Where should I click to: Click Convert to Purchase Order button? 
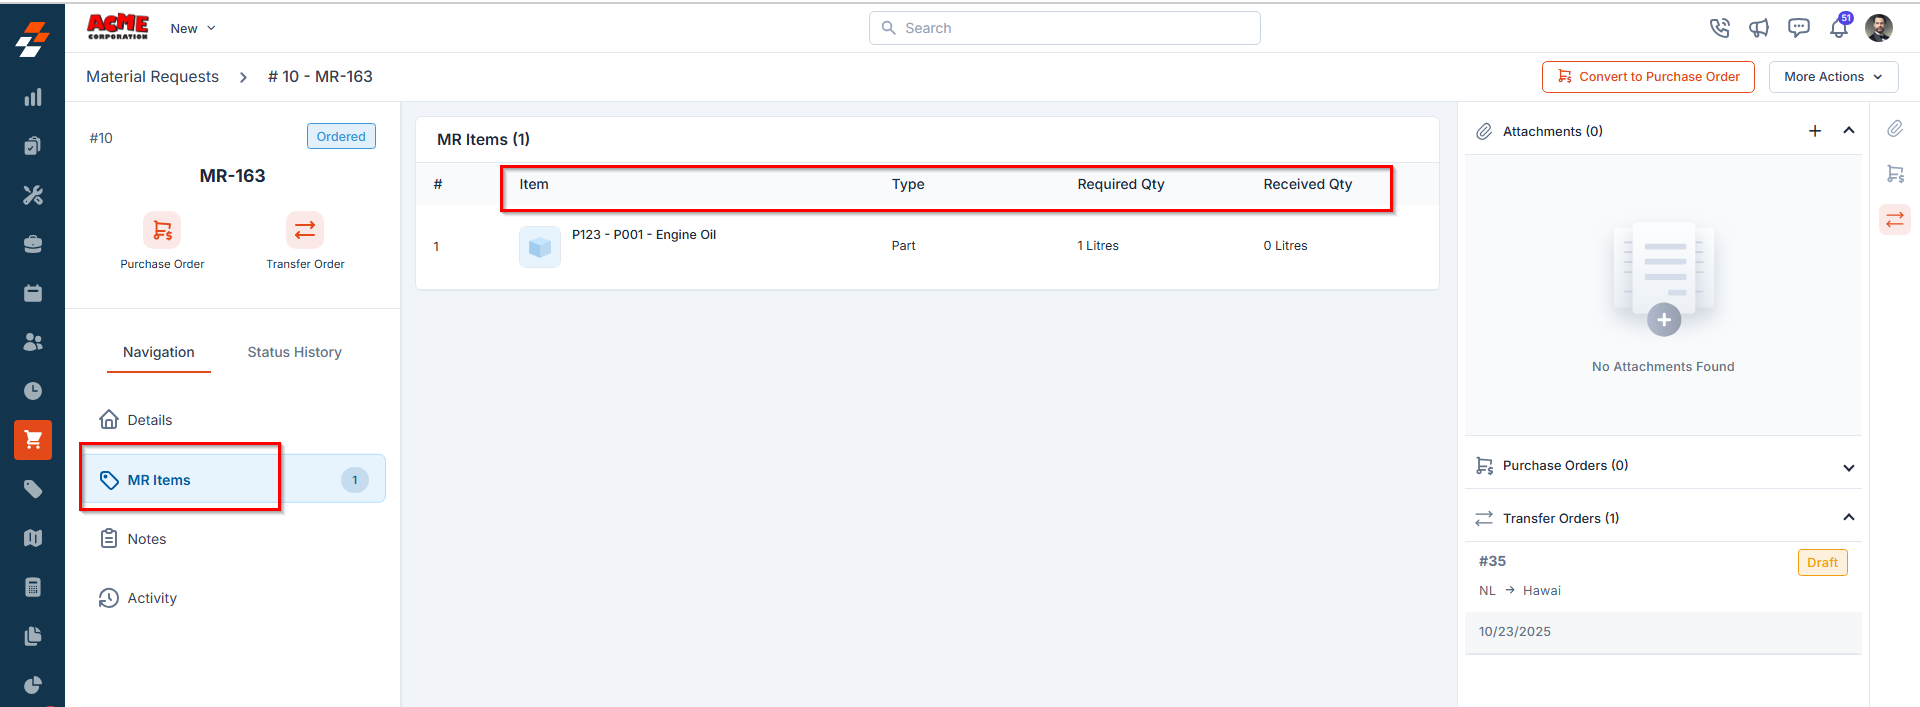[1648, 77]
